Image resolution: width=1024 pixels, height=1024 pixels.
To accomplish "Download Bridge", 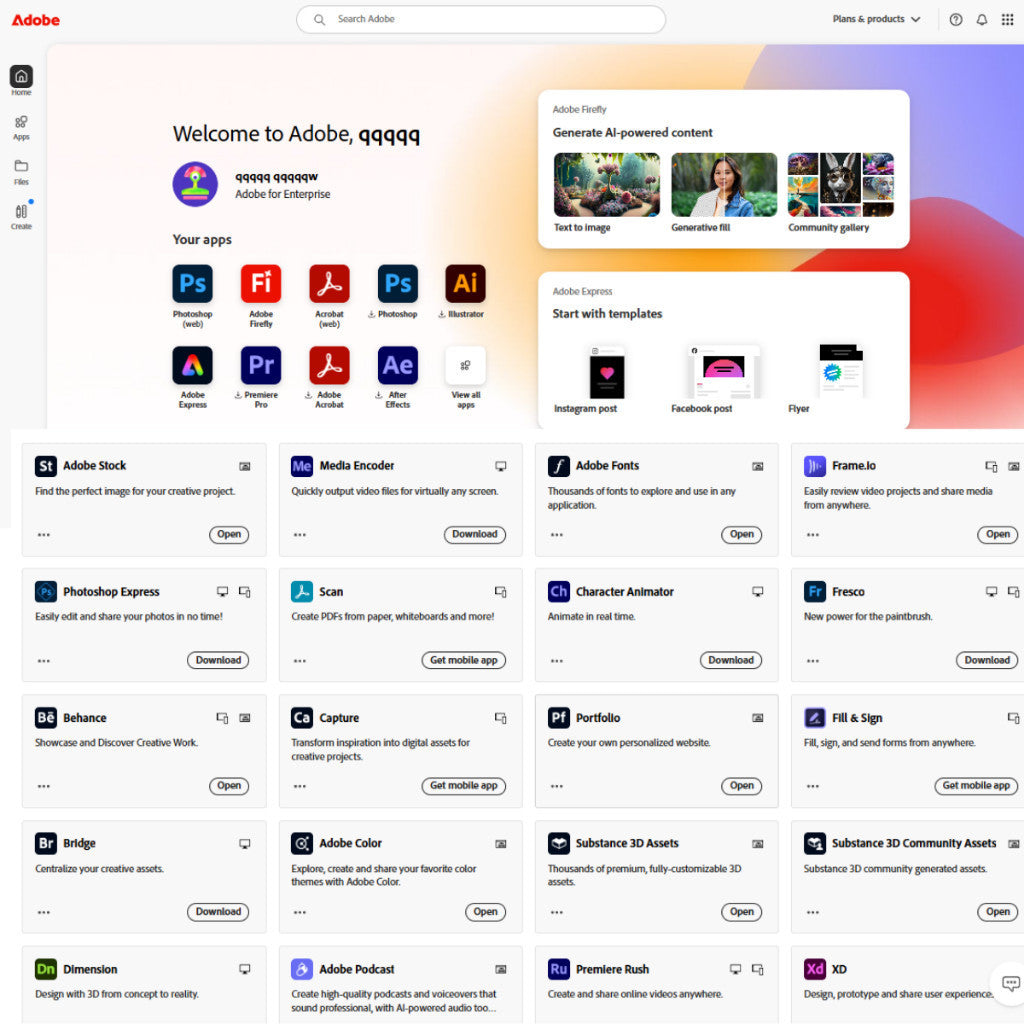I will (218, 912).
